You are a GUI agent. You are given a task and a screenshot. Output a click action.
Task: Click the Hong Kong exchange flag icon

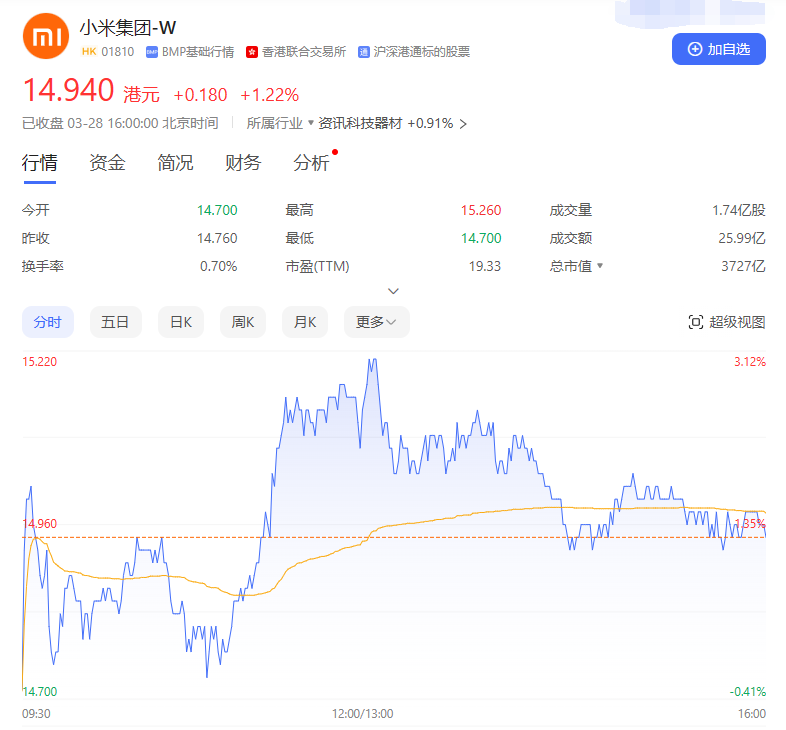coord(252,52)
